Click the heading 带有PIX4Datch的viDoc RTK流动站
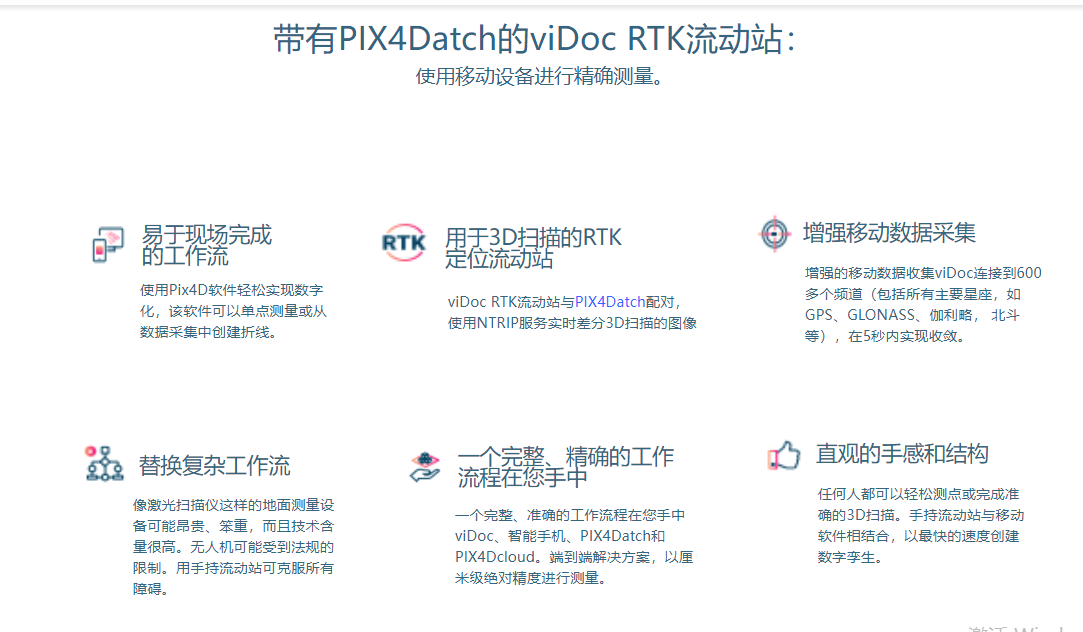 click(x=534, y=39)
